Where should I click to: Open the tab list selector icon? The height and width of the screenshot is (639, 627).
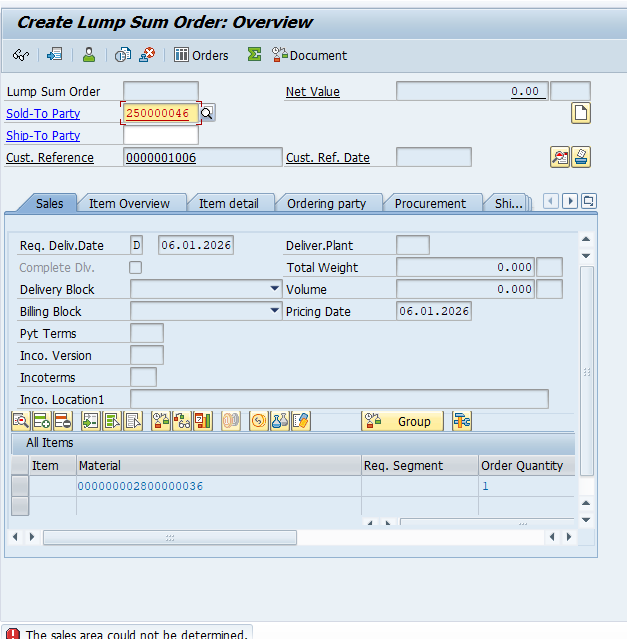pos(588,201)
